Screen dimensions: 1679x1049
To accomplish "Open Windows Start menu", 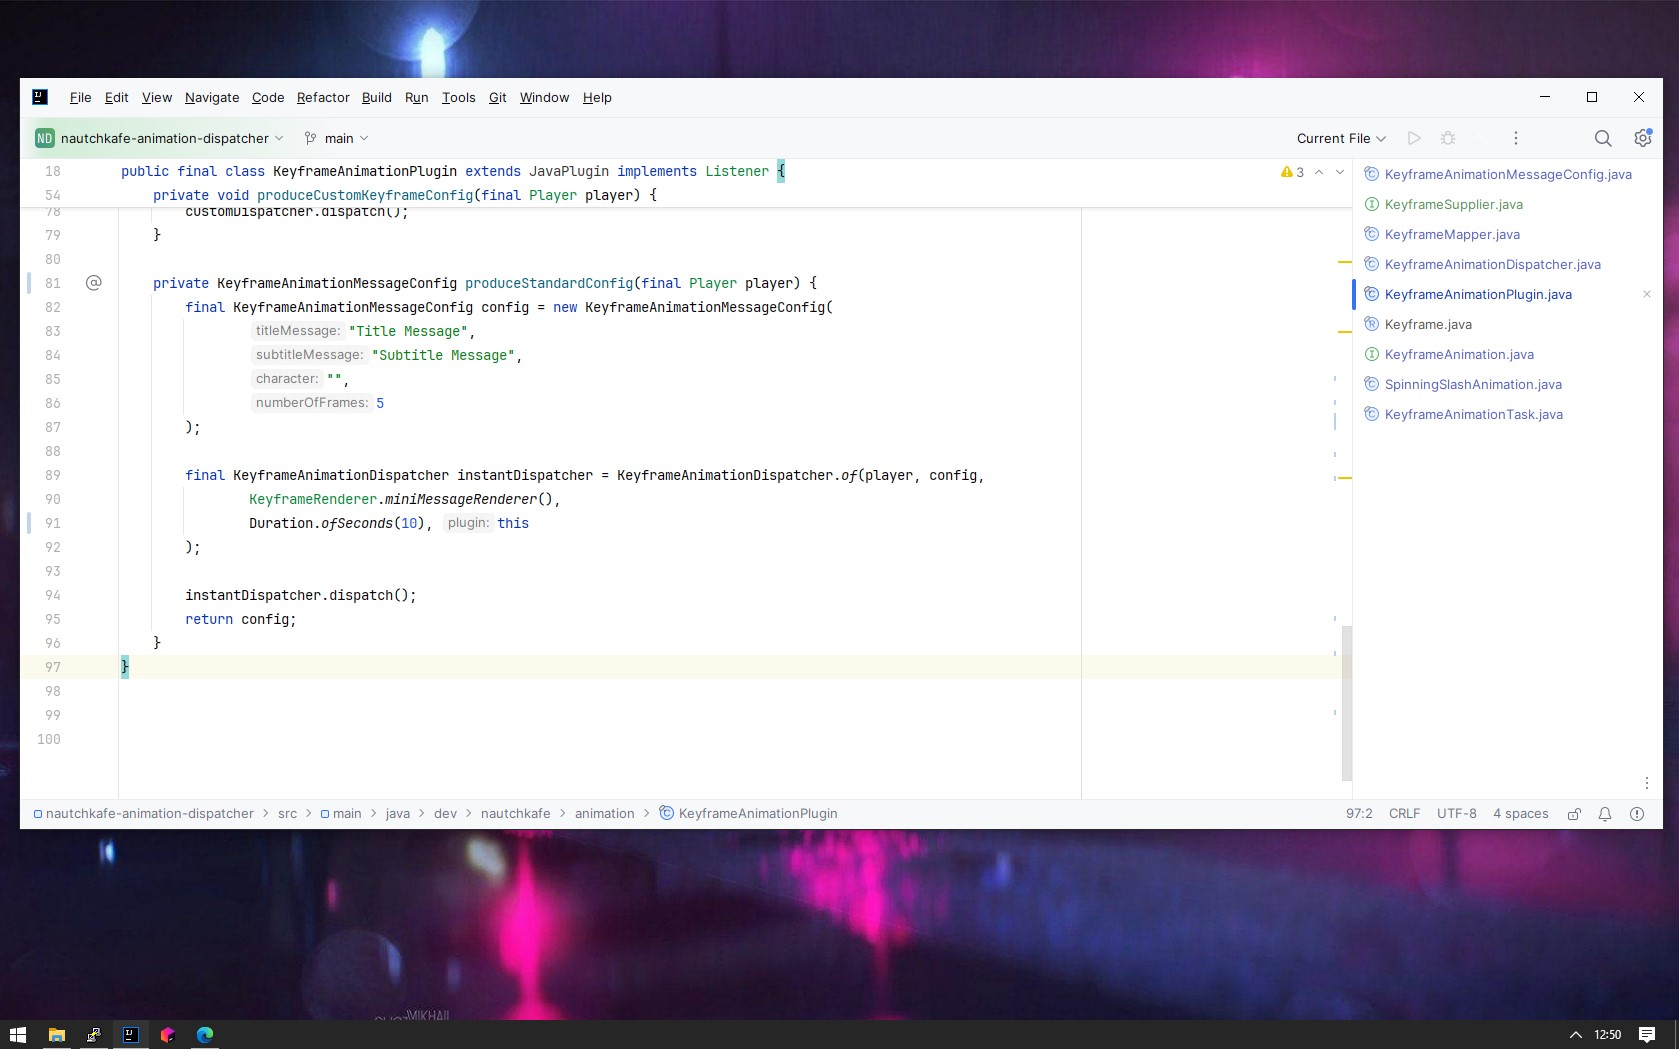I will tap(17, 1034).
